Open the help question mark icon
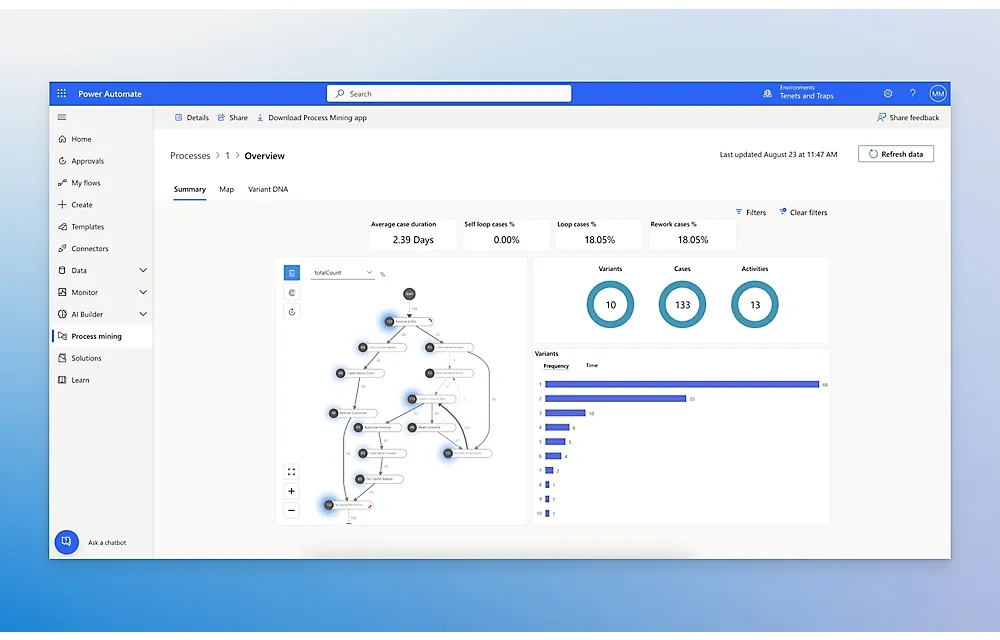Image resolution: width=1000 pixels, height=640 pixels. point(913,93)
